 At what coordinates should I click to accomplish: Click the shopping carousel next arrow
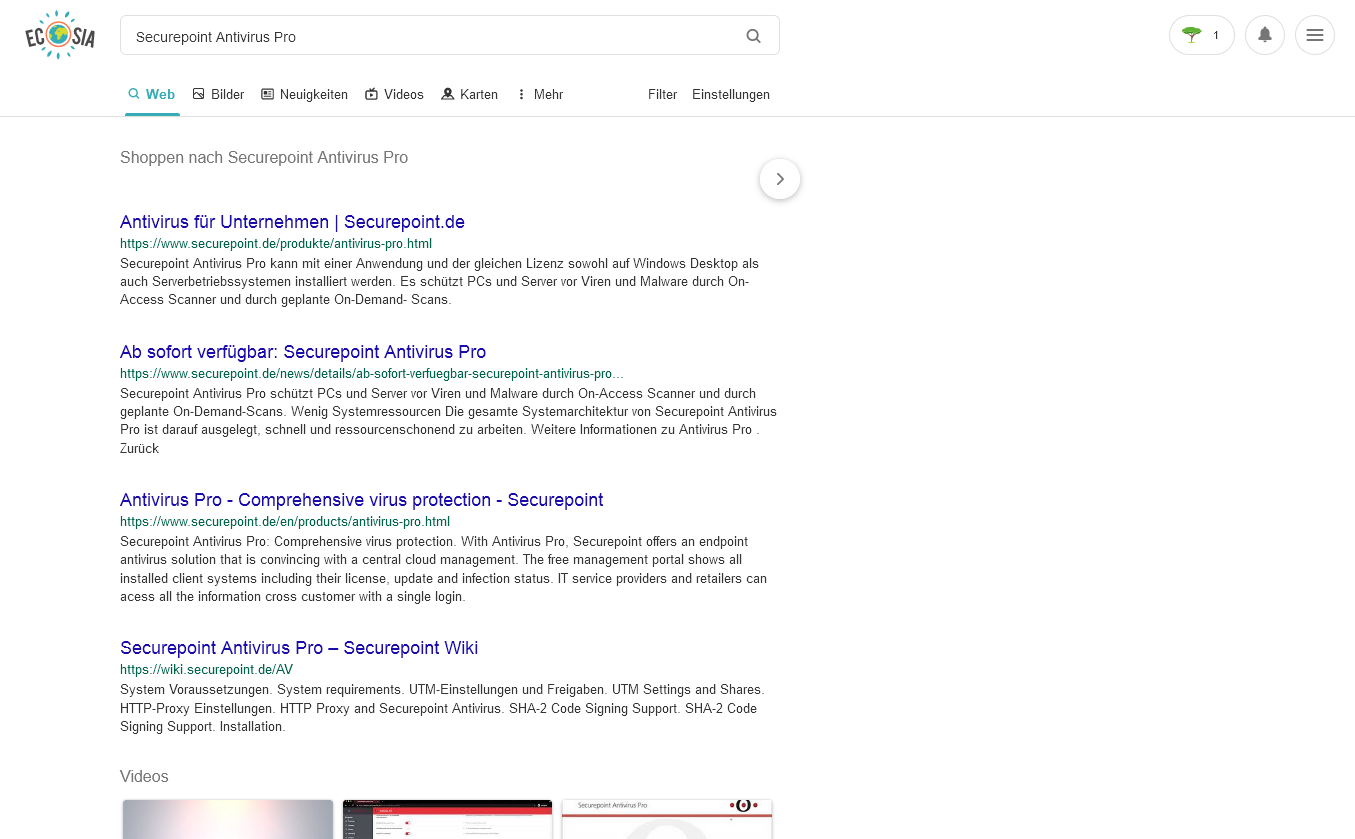coord(780,179)
